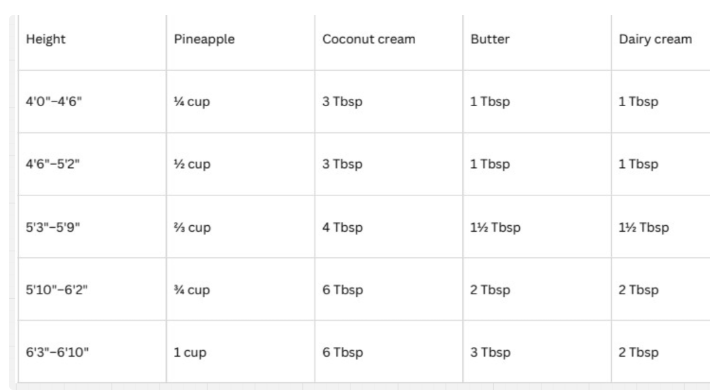This screenshot has width=710, height=390.
Task: Click the 4'0"–4'6" height cell
Action: coord(92,101)
